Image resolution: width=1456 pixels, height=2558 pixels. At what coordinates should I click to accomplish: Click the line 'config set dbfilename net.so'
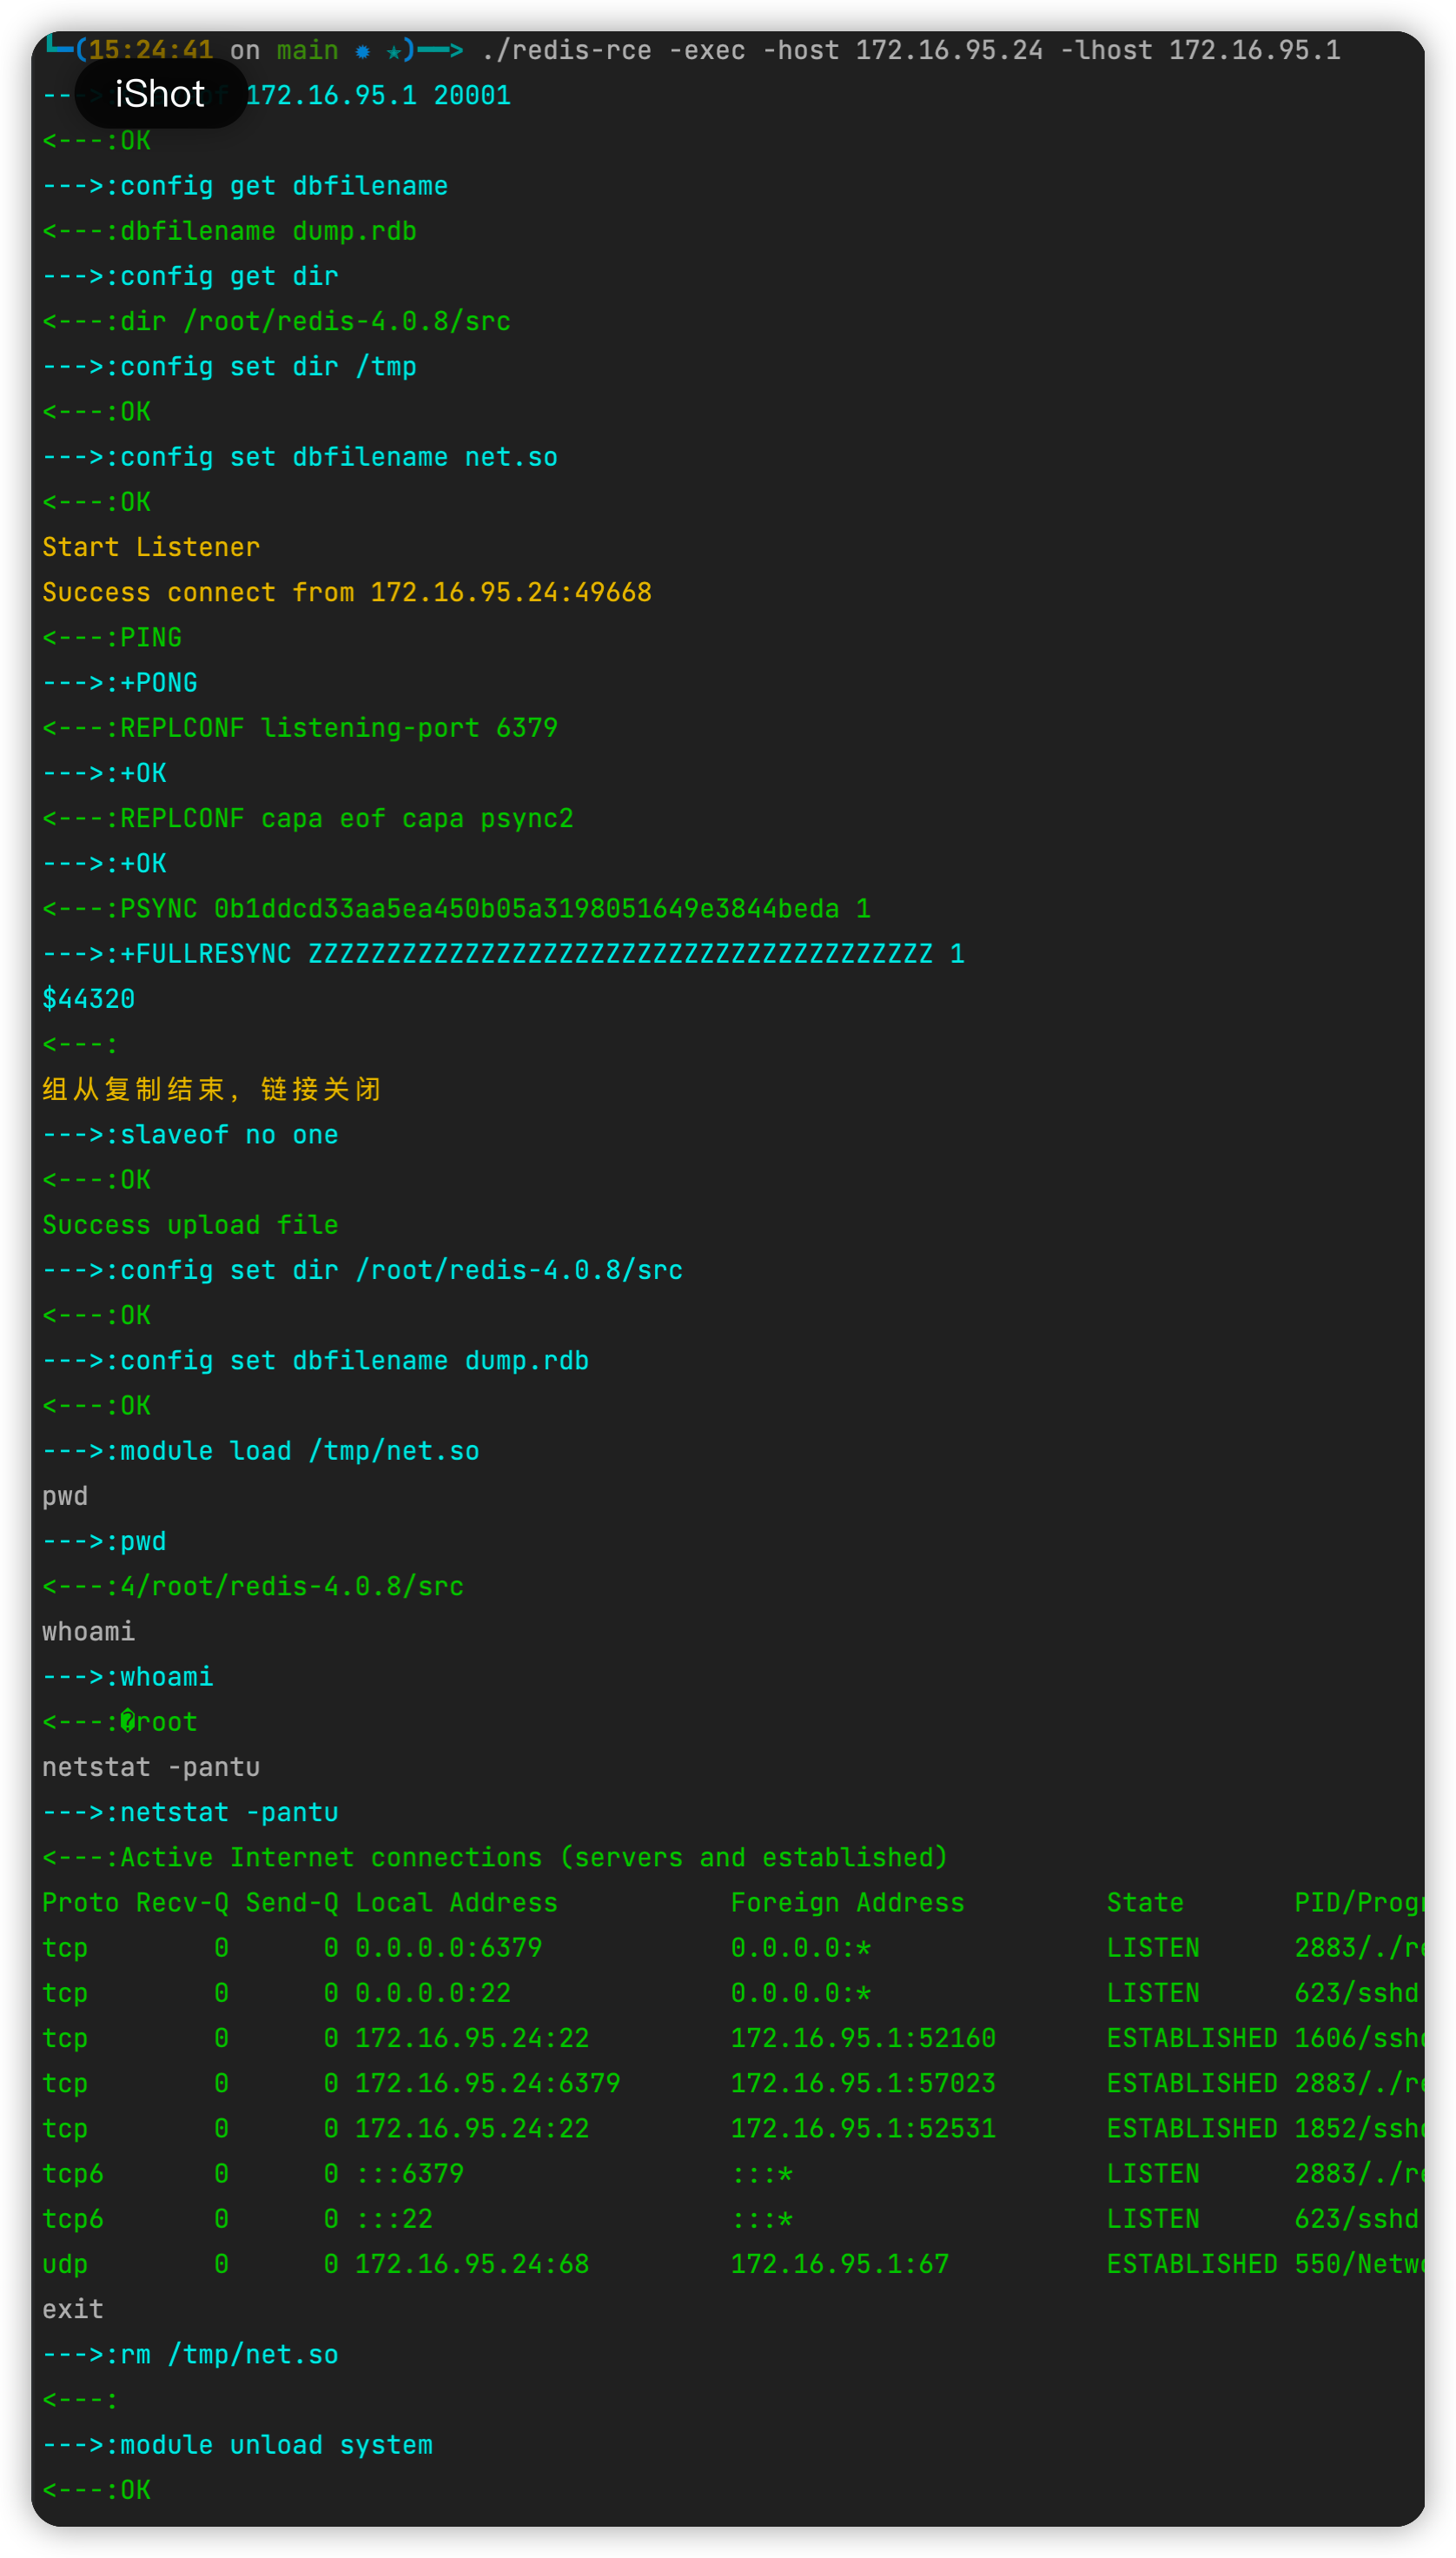(x=300, y=457)
